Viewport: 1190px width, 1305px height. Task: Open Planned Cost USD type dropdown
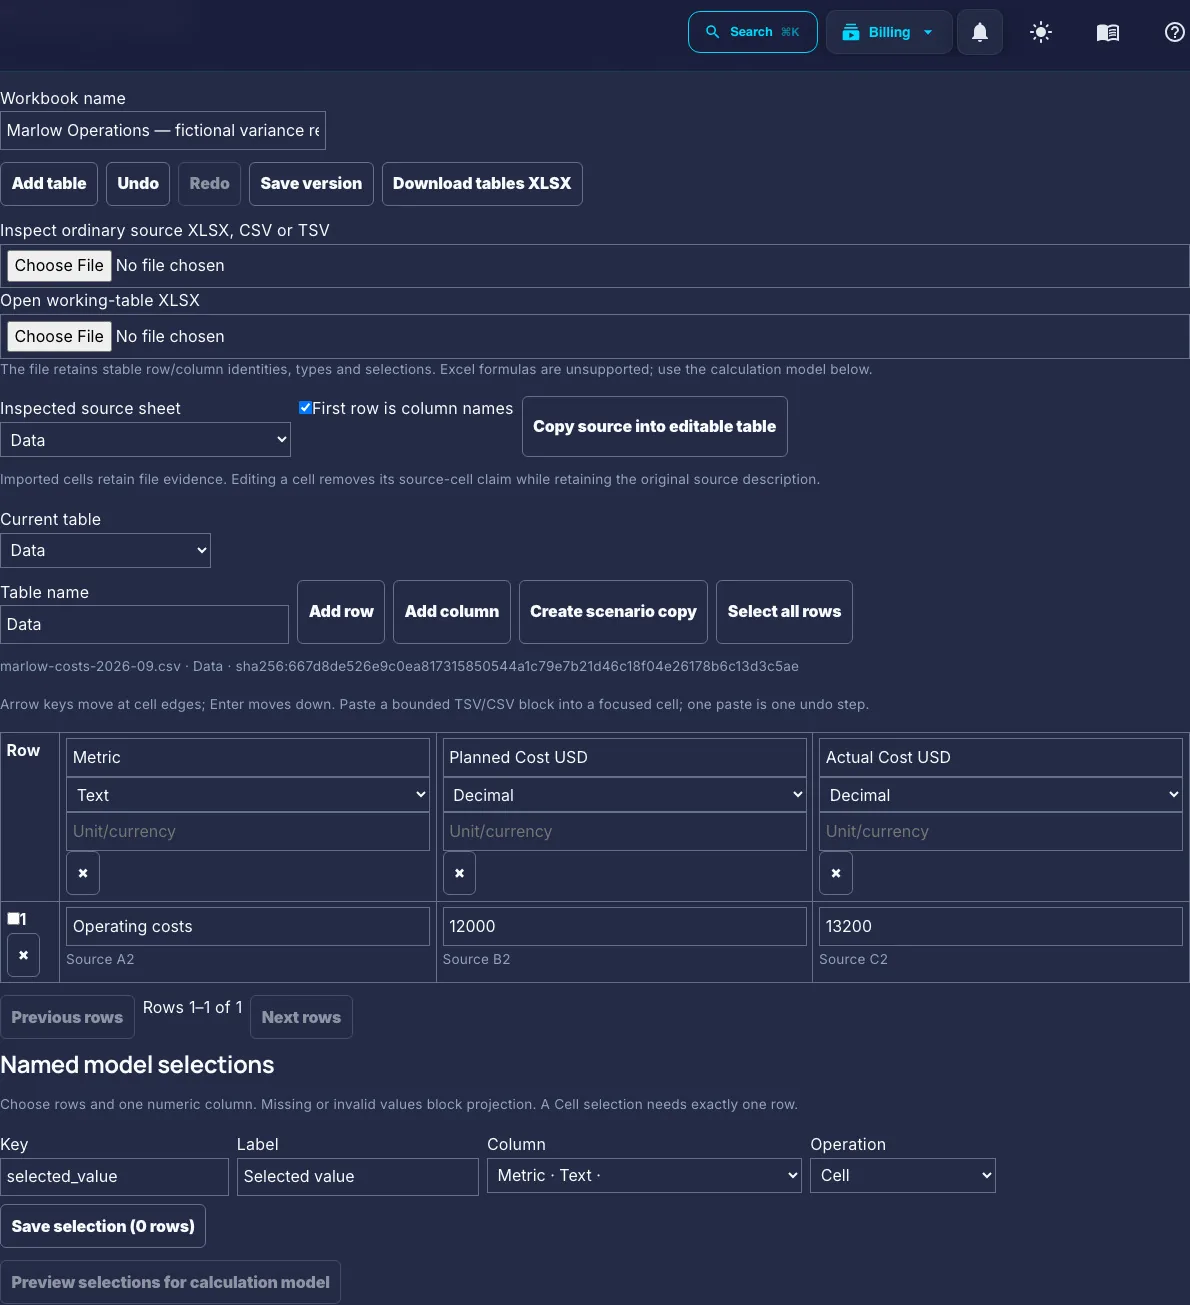[624, 795]
